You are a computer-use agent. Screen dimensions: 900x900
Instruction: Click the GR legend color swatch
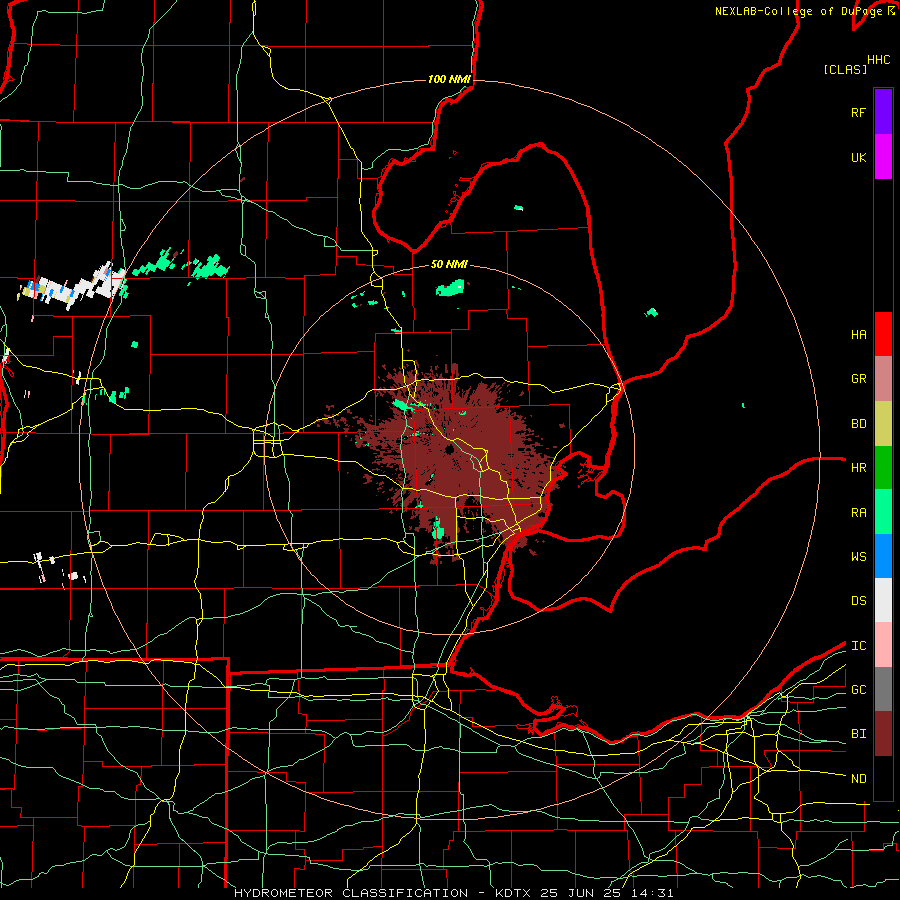point(883,379)
